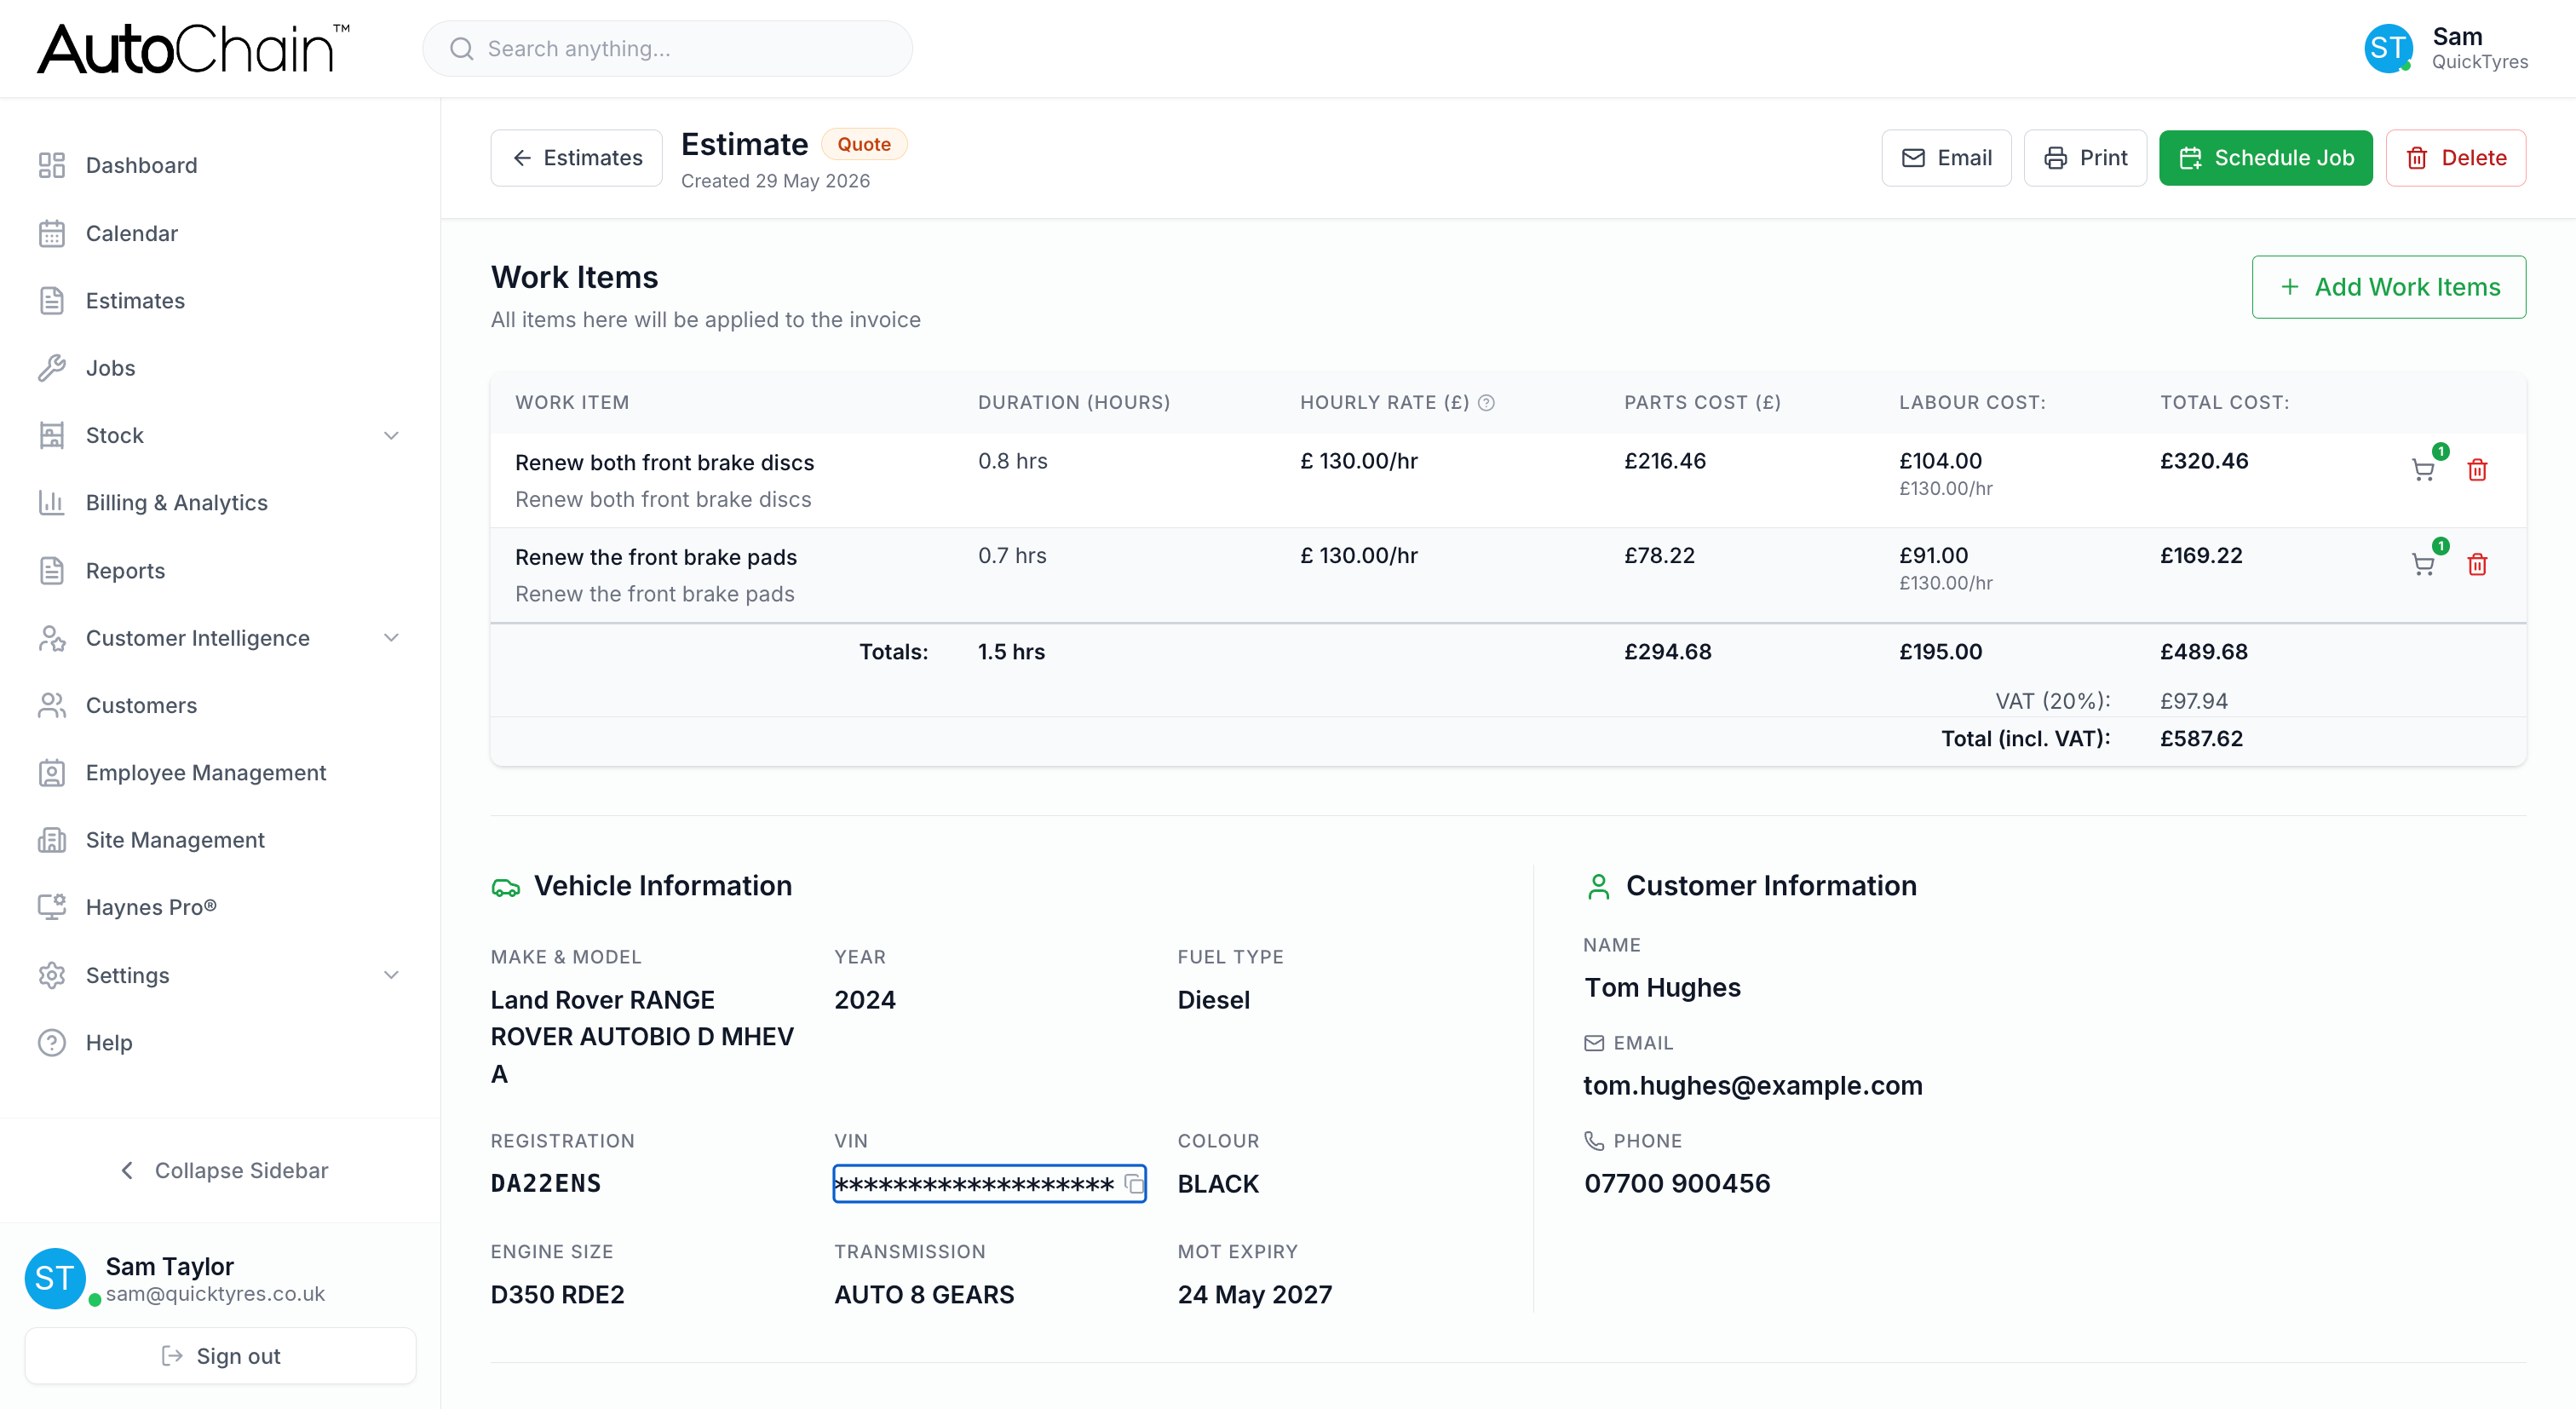2576x1409 pixels.
Task: Click the Help question mark icon
Action: click(x=52, y=1042)
